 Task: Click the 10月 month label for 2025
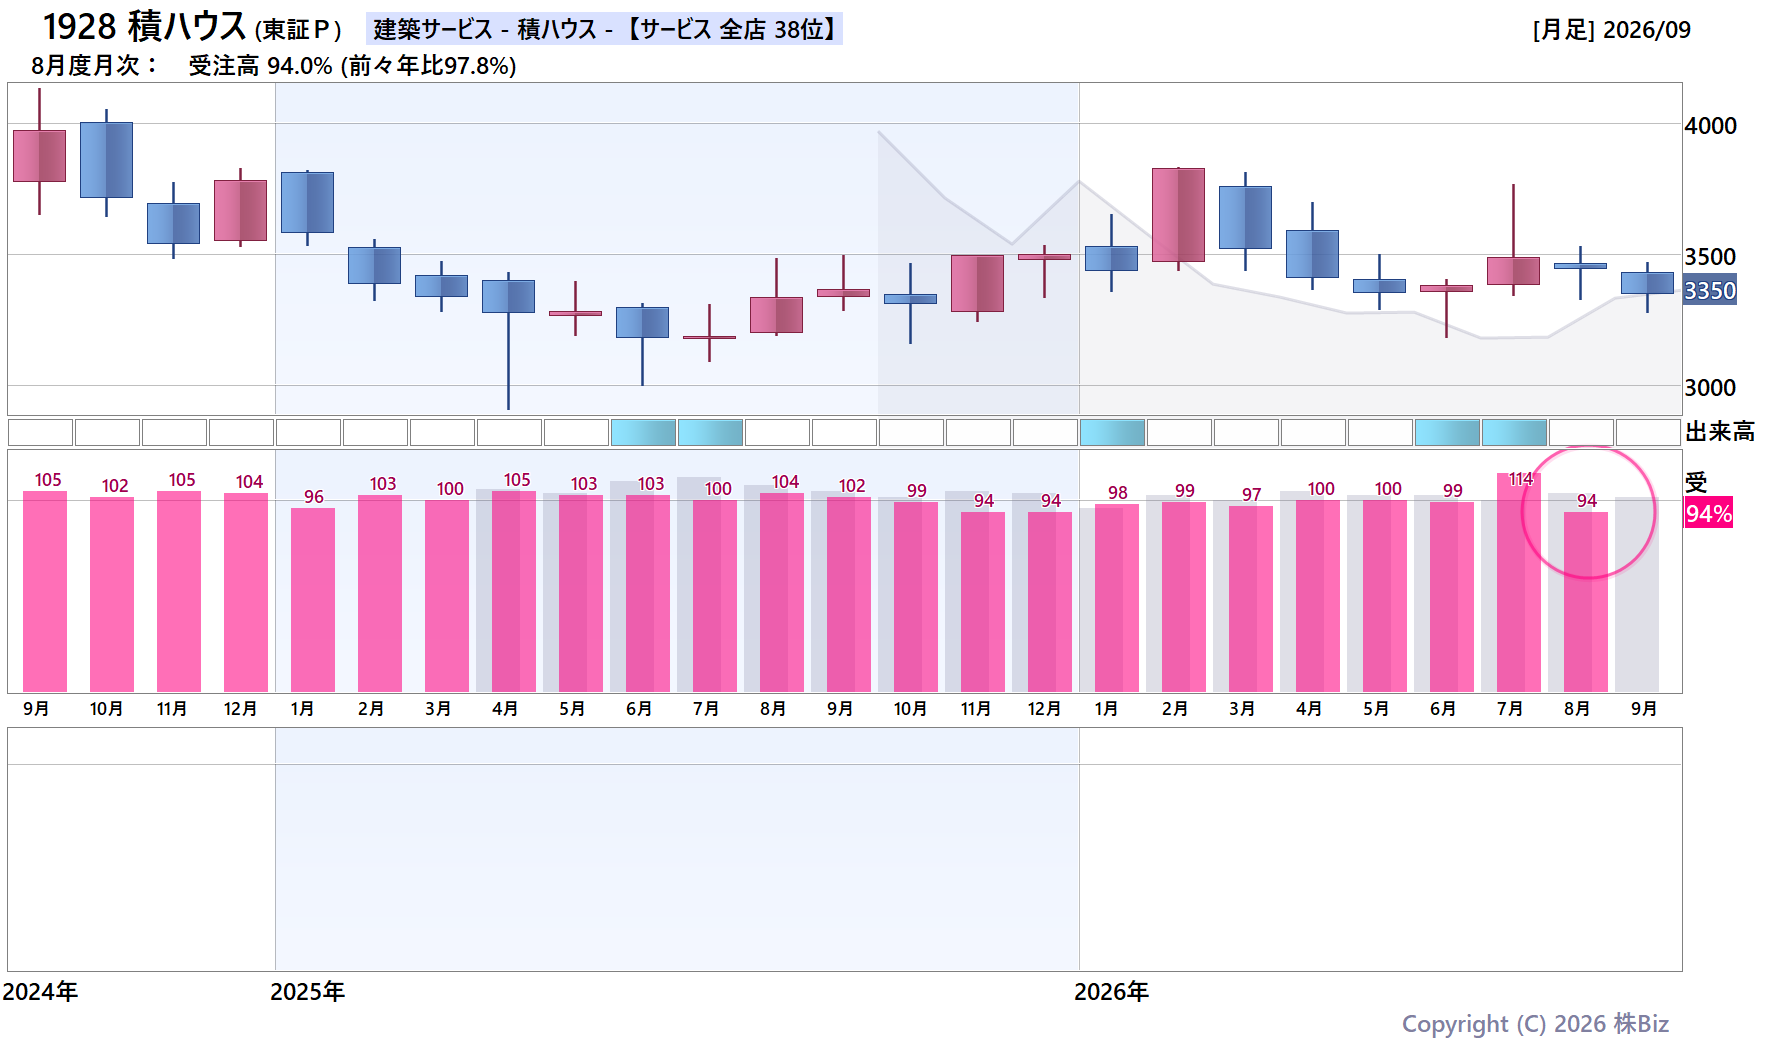point(910,709)
